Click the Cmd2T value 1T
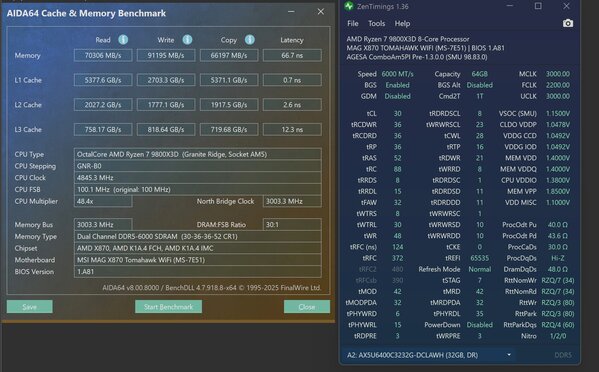This screenshot has height=372, width=599. (479, 96)
